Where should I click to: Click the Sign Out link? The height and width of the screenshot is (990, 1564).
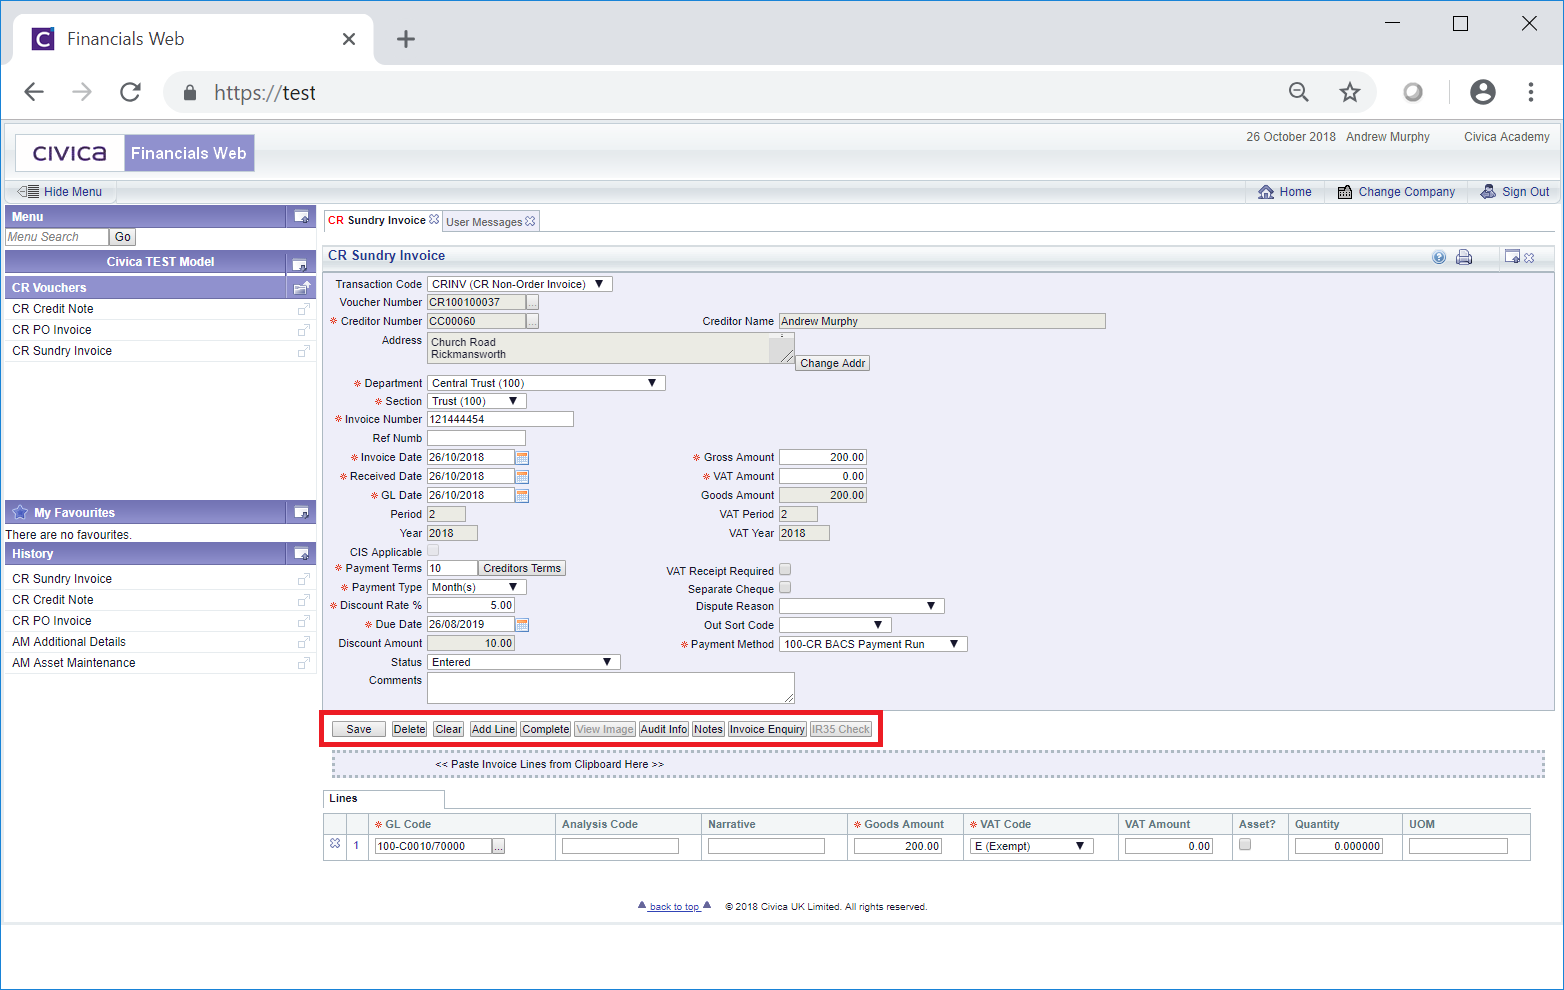point(1515,192)
